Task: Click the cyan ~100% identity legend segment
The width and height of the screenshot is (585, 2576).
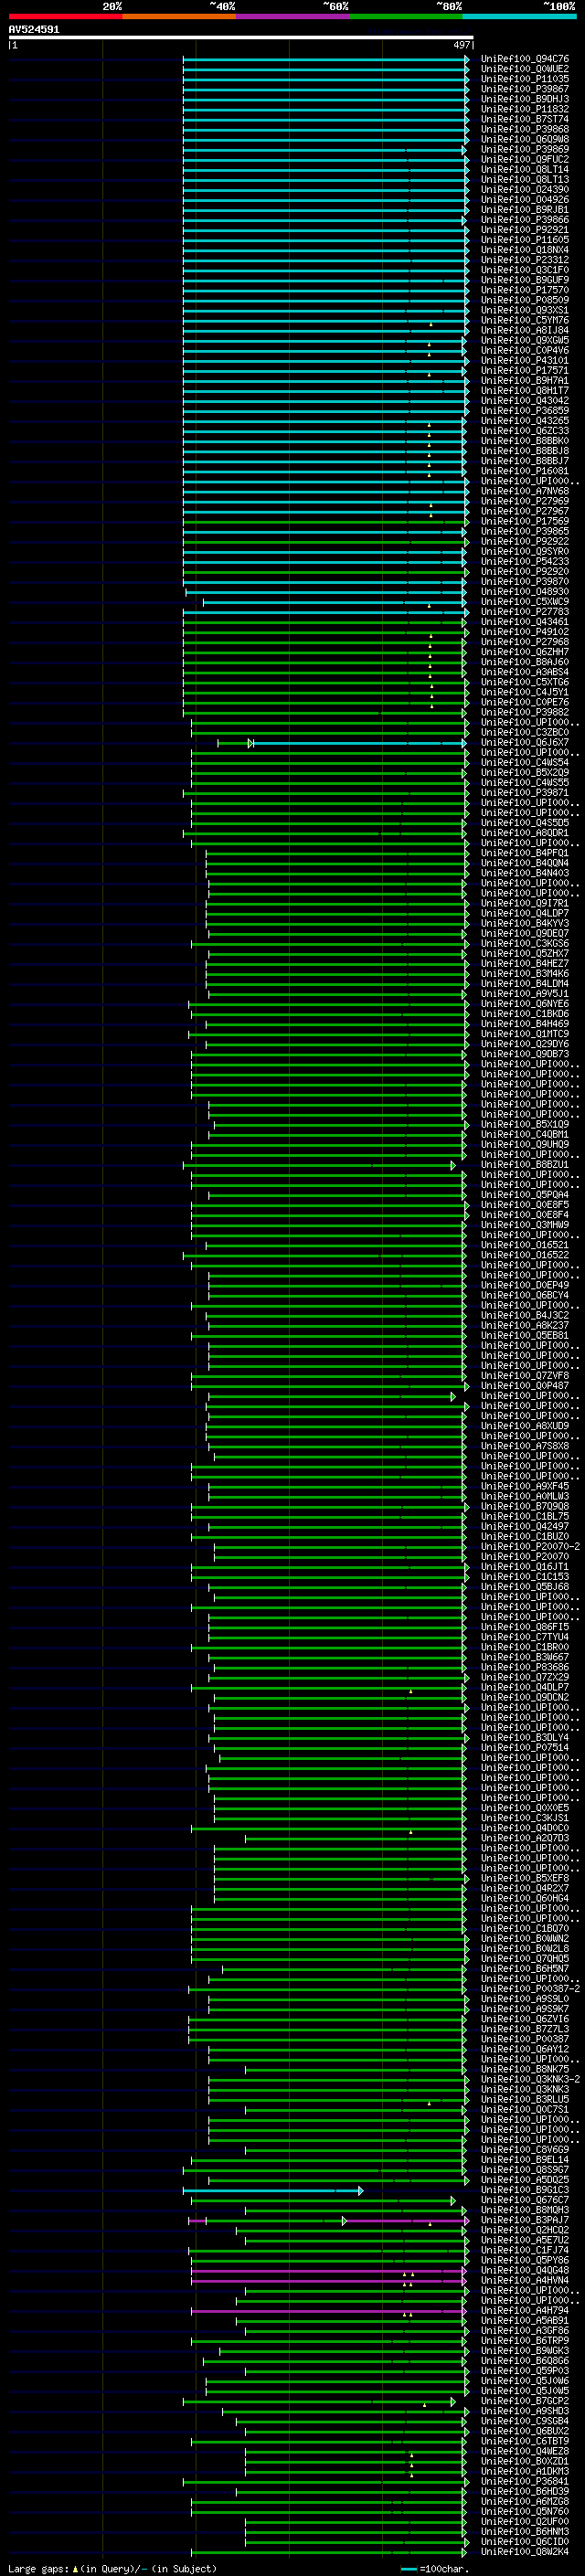Action: pyautogui.click(x=520, y=16)
